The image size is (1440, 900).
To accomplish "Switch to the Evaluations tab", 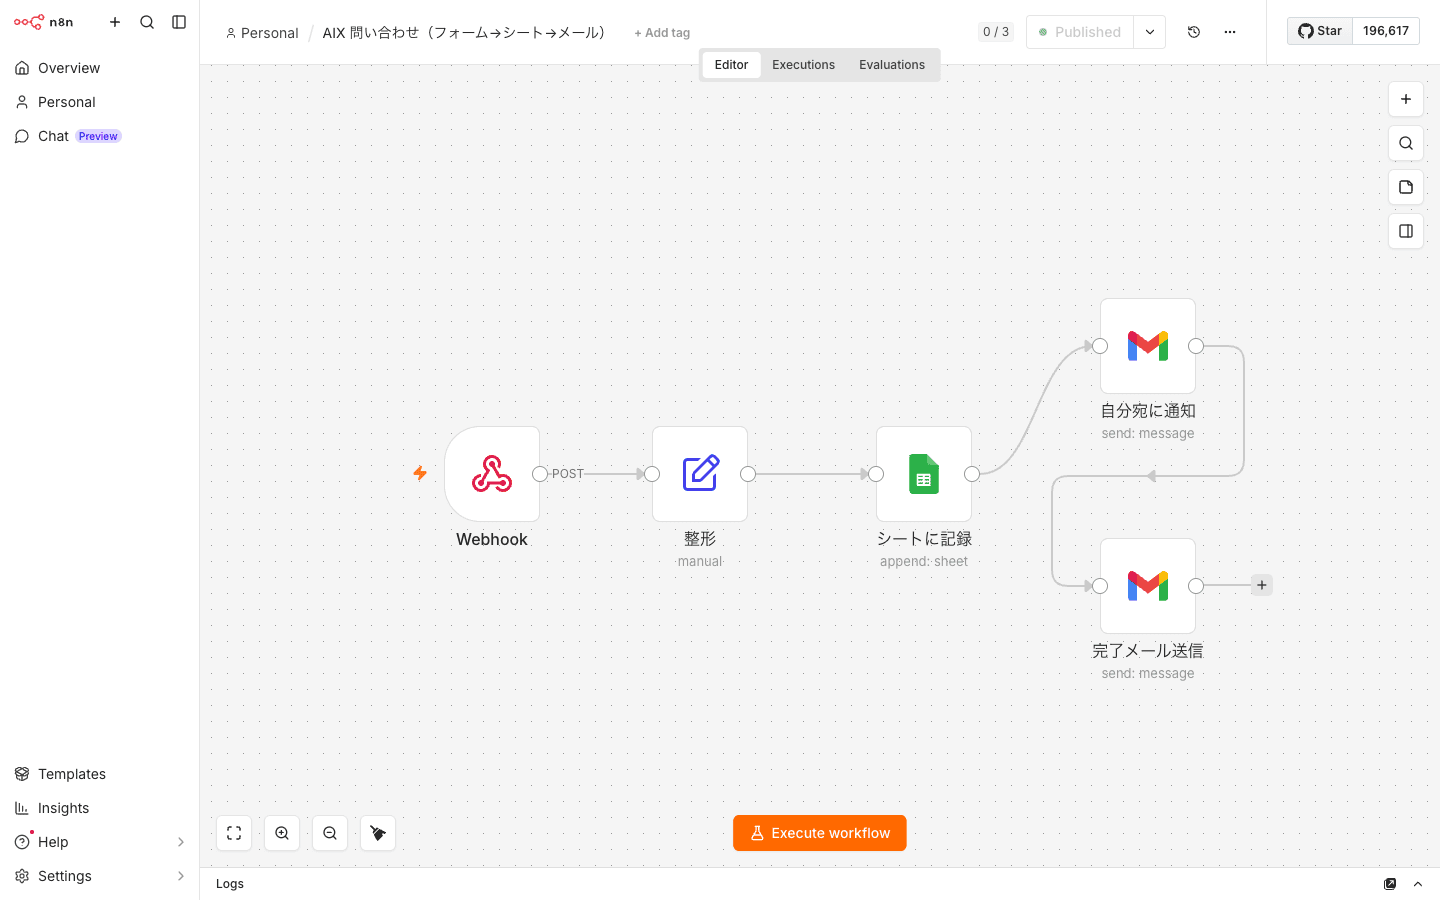I will coord(892,65).
